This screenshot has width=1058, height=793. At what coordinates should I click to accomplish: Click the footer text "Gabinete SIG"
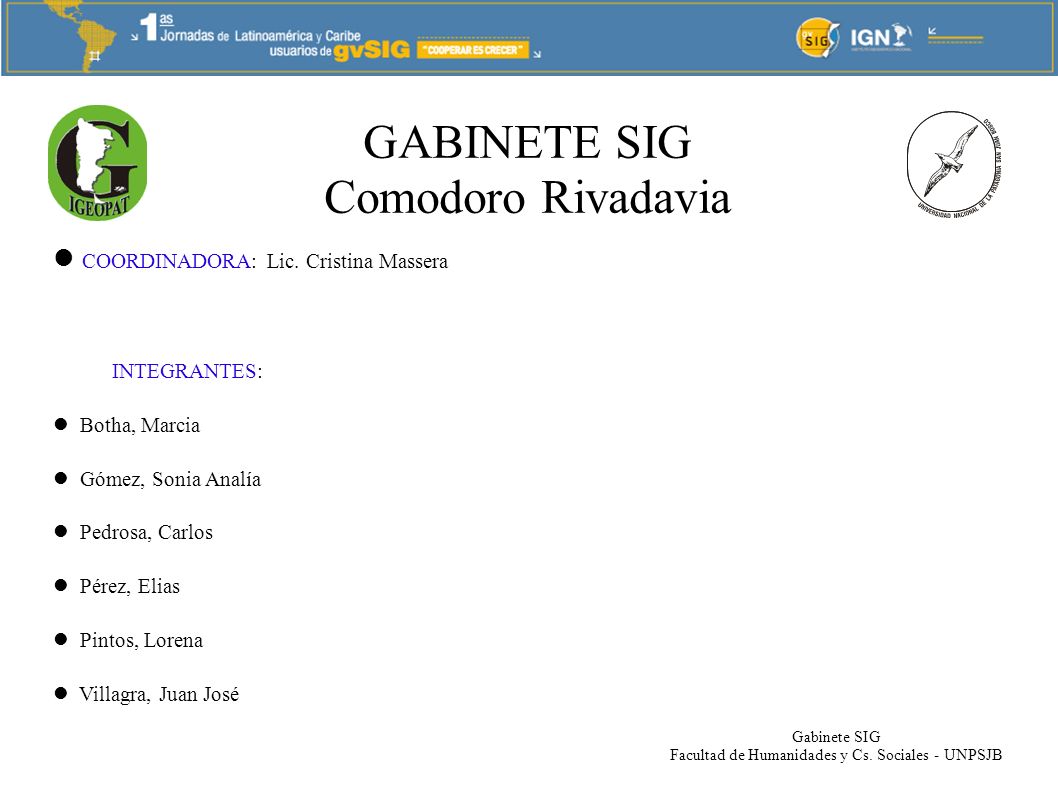(x=836, y=736)
